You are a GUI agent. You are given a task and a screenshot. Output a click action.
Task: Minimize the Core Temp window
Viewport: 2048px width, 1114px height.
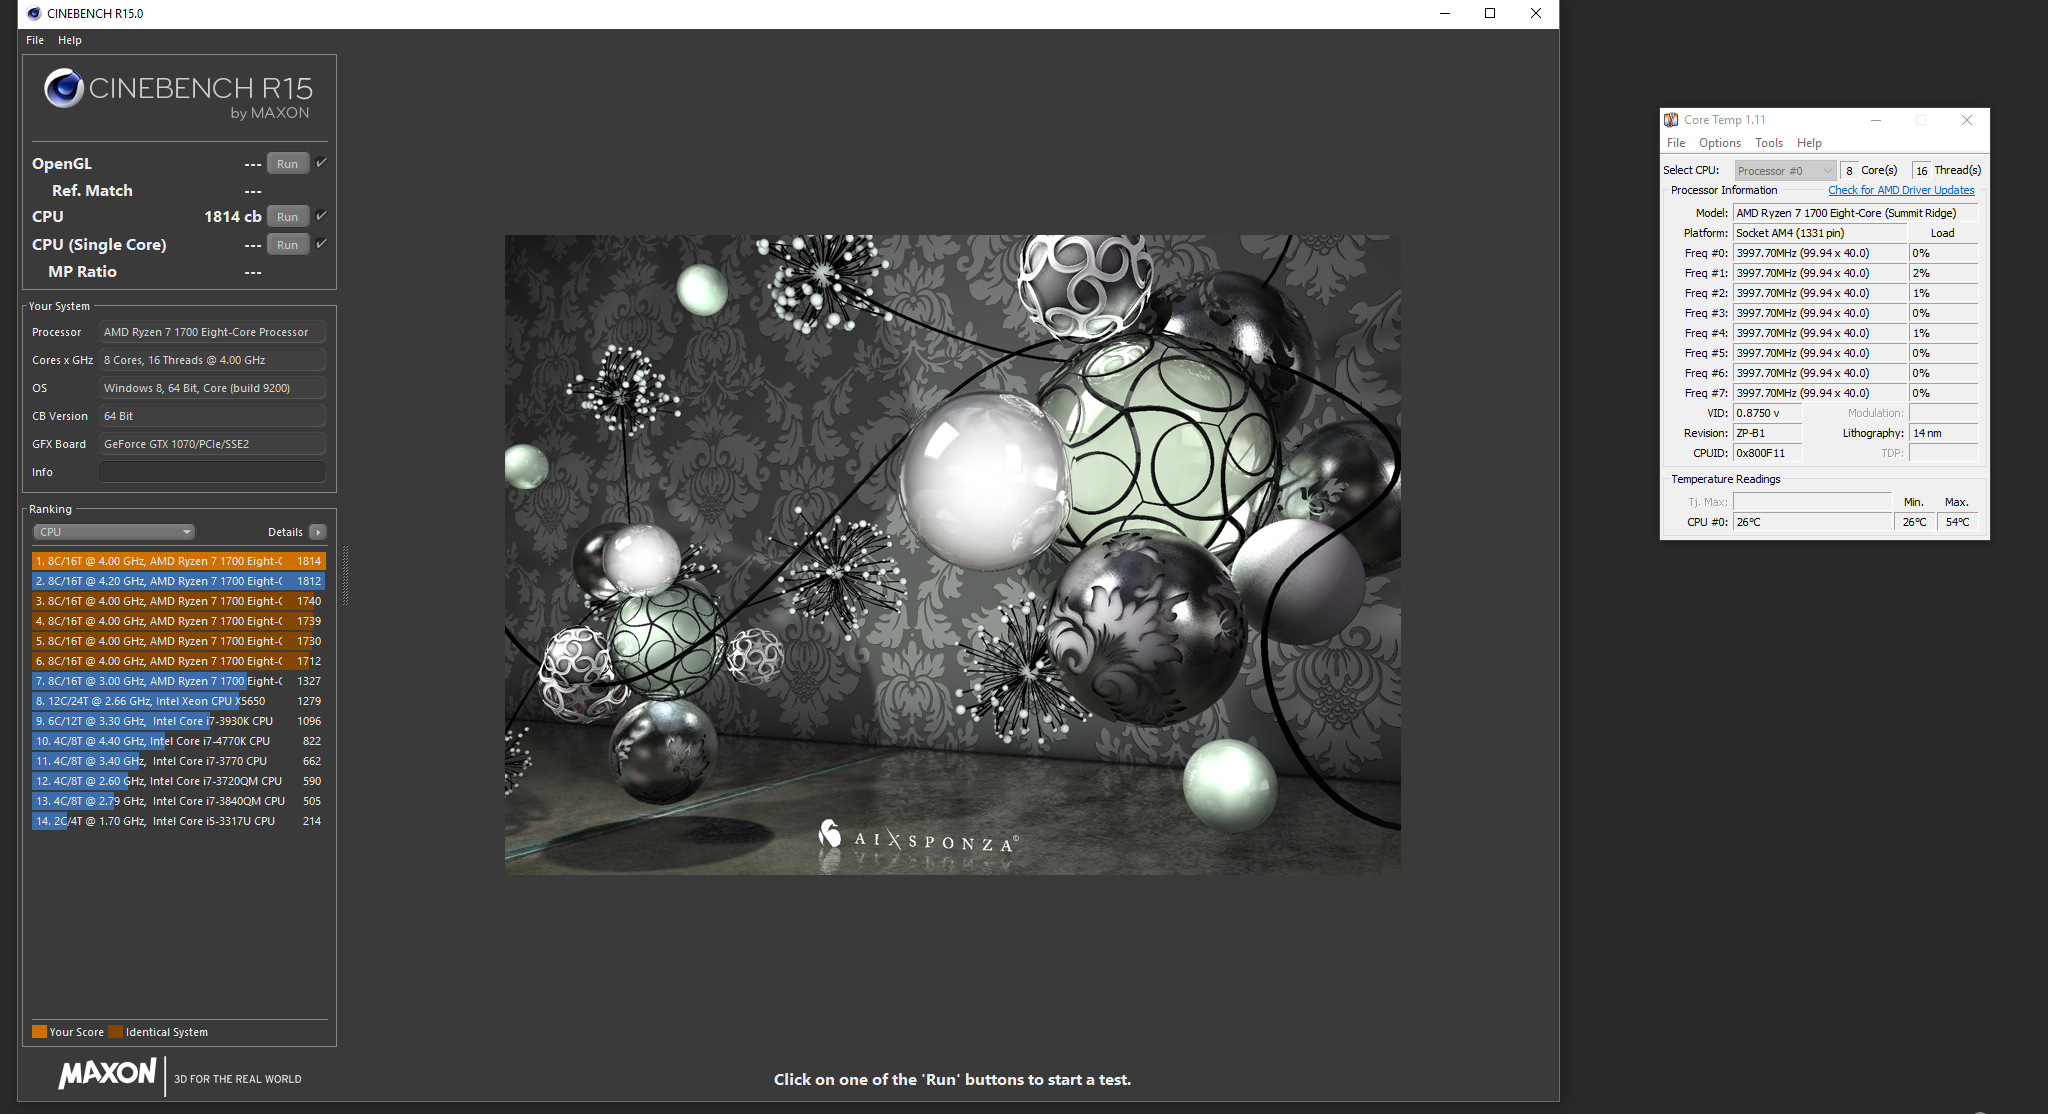(1876, 120)
